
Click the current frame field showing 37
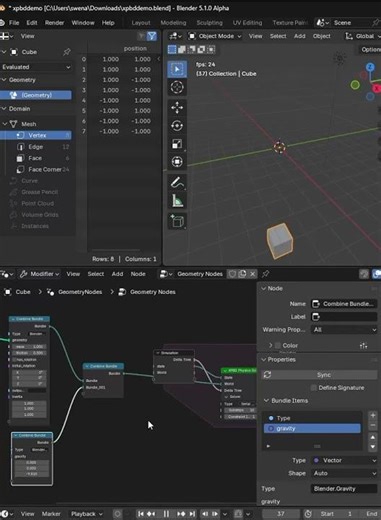281,514
